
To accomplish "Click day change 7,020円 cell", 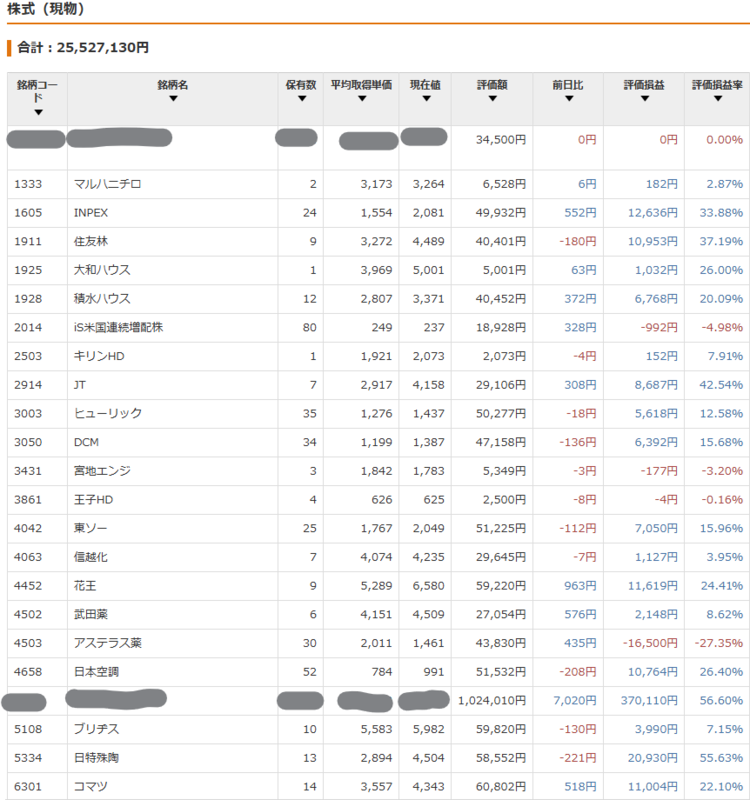I will 575,701.
